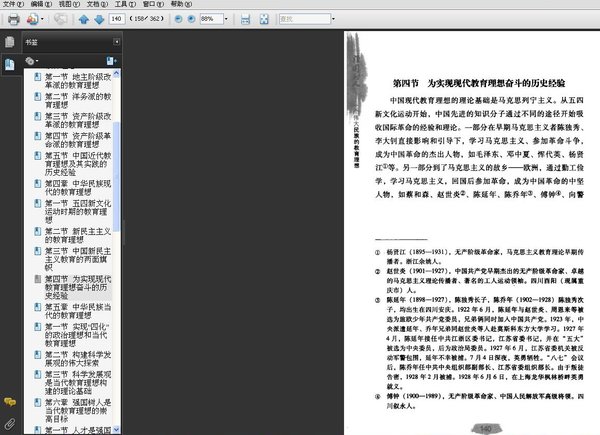This screenshot has height=435, width=600.
Task: Click bookmark icon for 第四节 资产阶级革命派的教育理想
Action: 38,136
